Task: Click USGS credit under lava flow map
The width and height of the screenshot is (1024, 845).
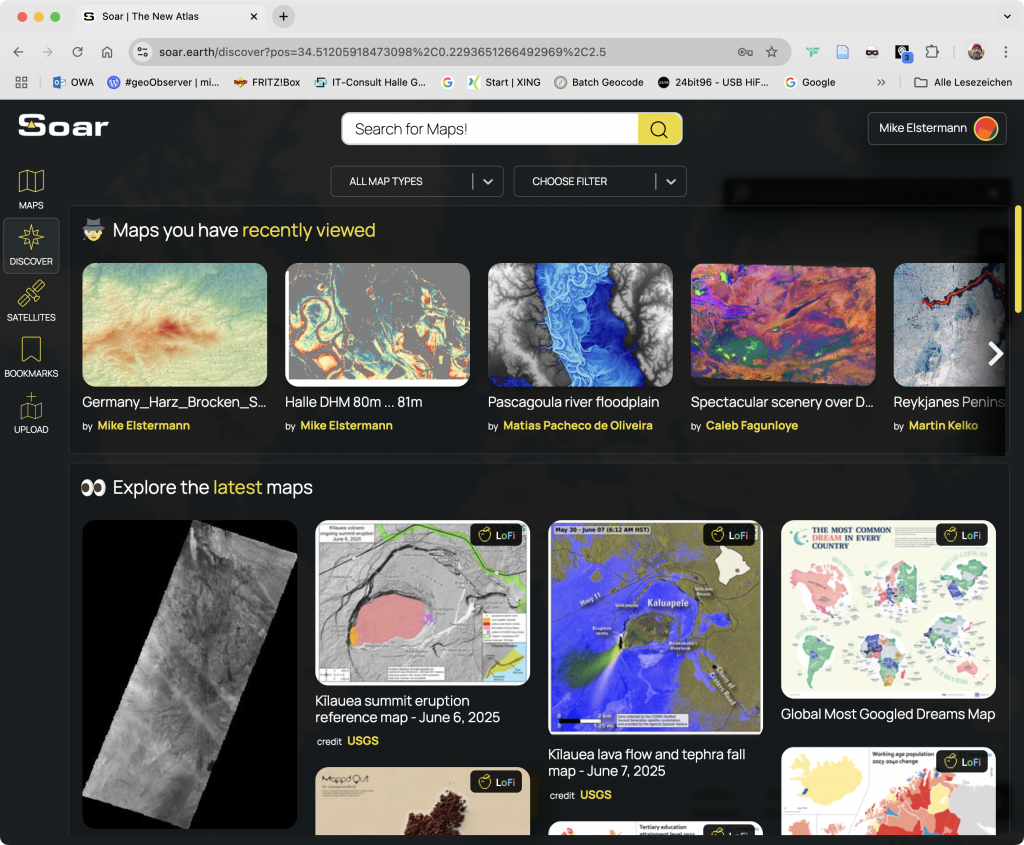Action: pyautogui.click(x=596, y=795)
